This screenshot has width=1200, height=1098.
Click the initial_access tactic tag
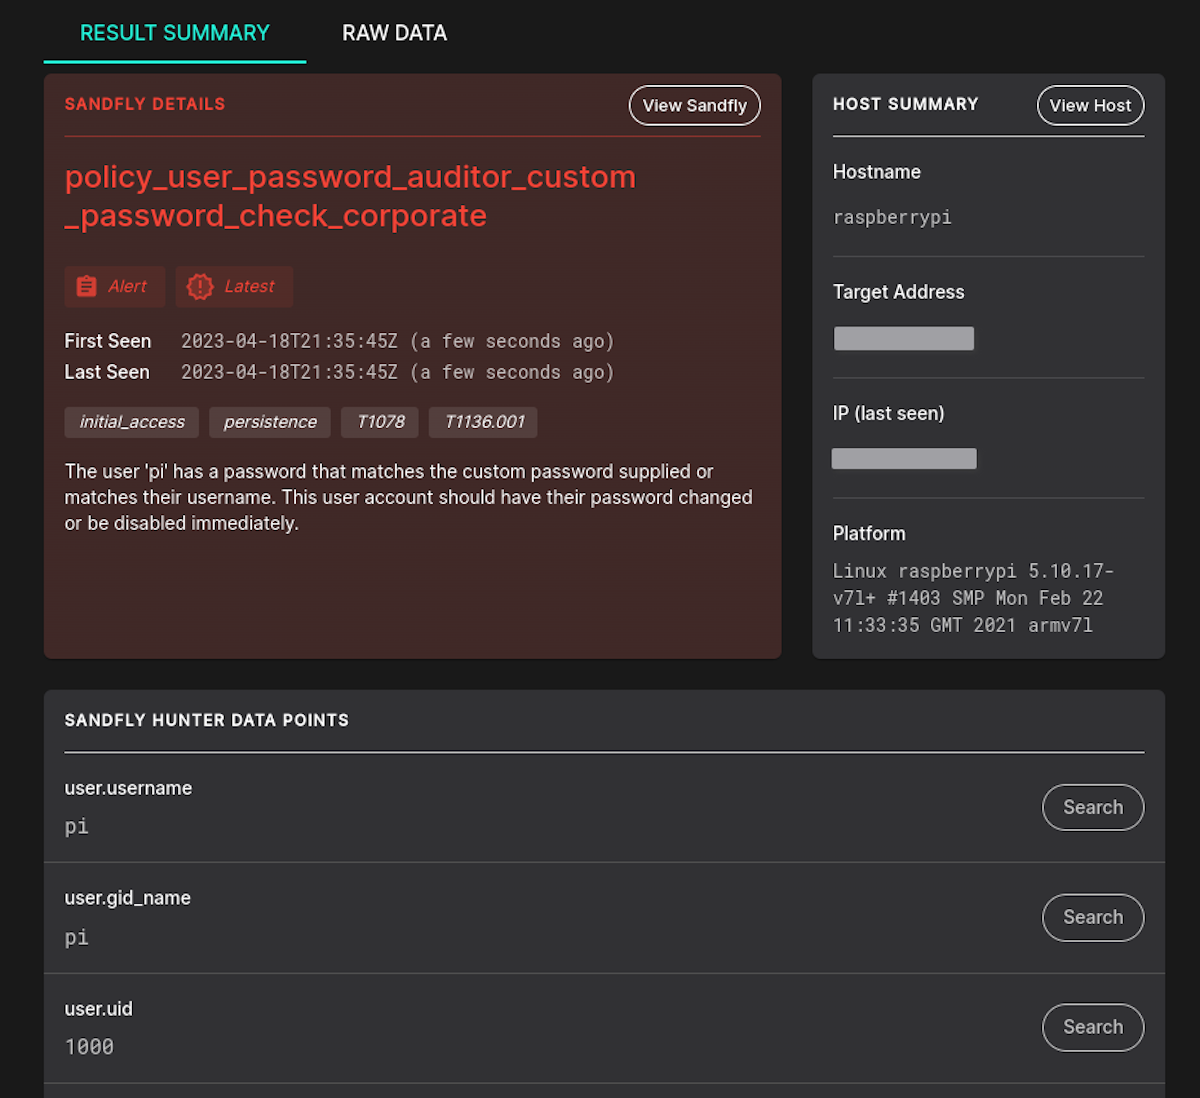[x=131, y=421]
